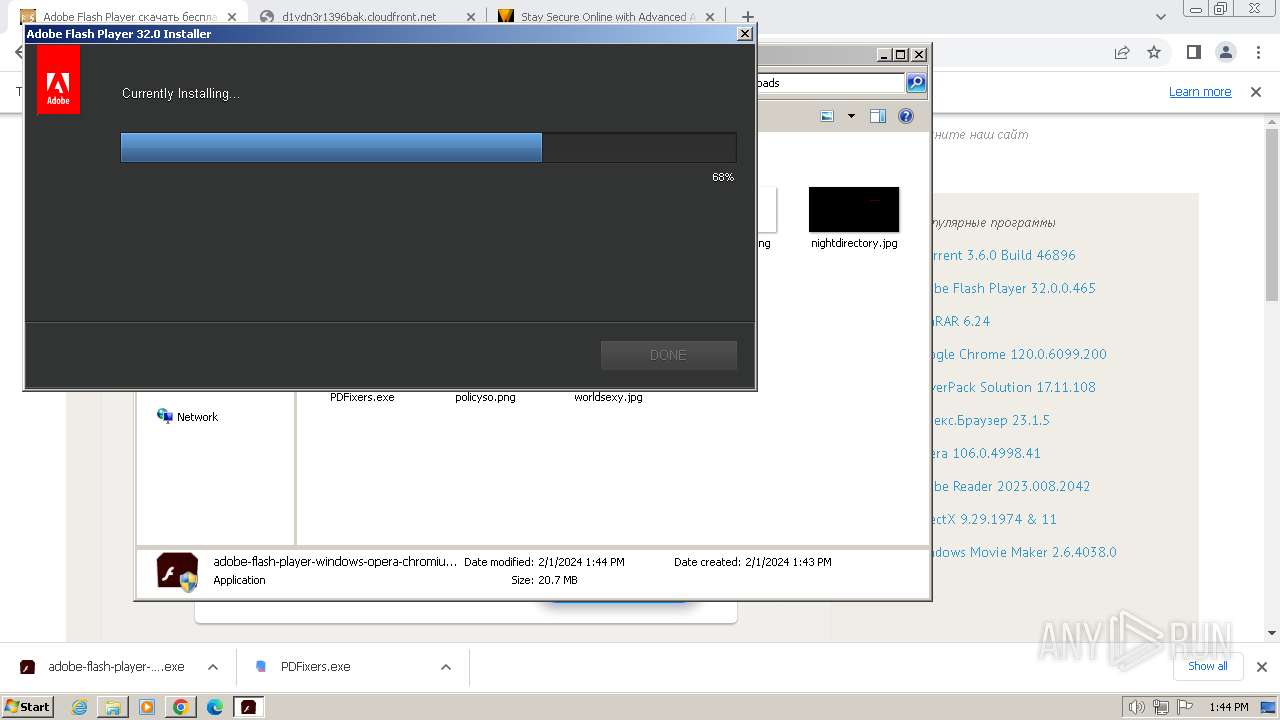Select the policyso.png file
1280x720 pixels.
[485, 397]
